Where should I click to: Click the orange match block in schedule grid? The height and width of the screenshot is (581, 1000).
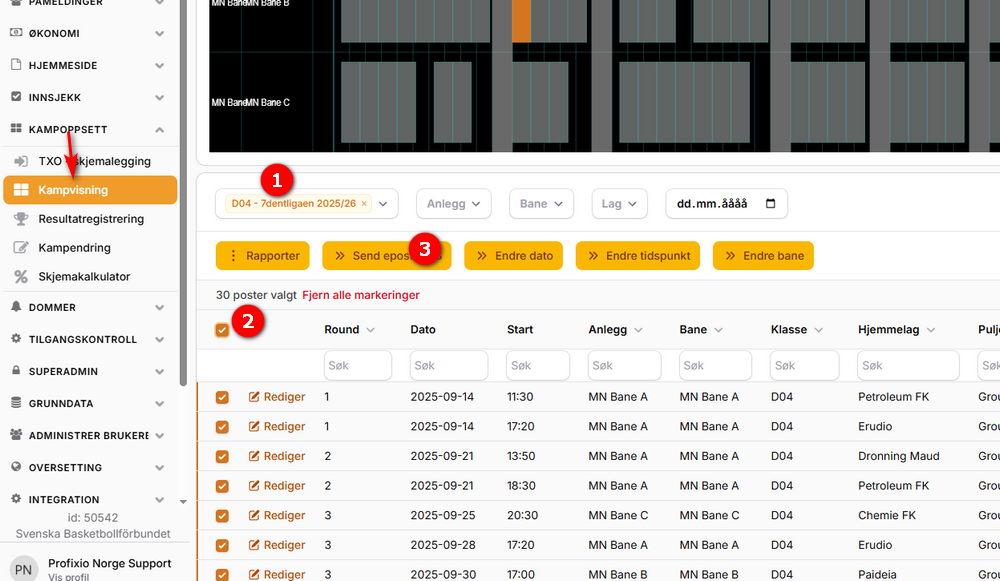pyautogui.click(x=521, y=20)
